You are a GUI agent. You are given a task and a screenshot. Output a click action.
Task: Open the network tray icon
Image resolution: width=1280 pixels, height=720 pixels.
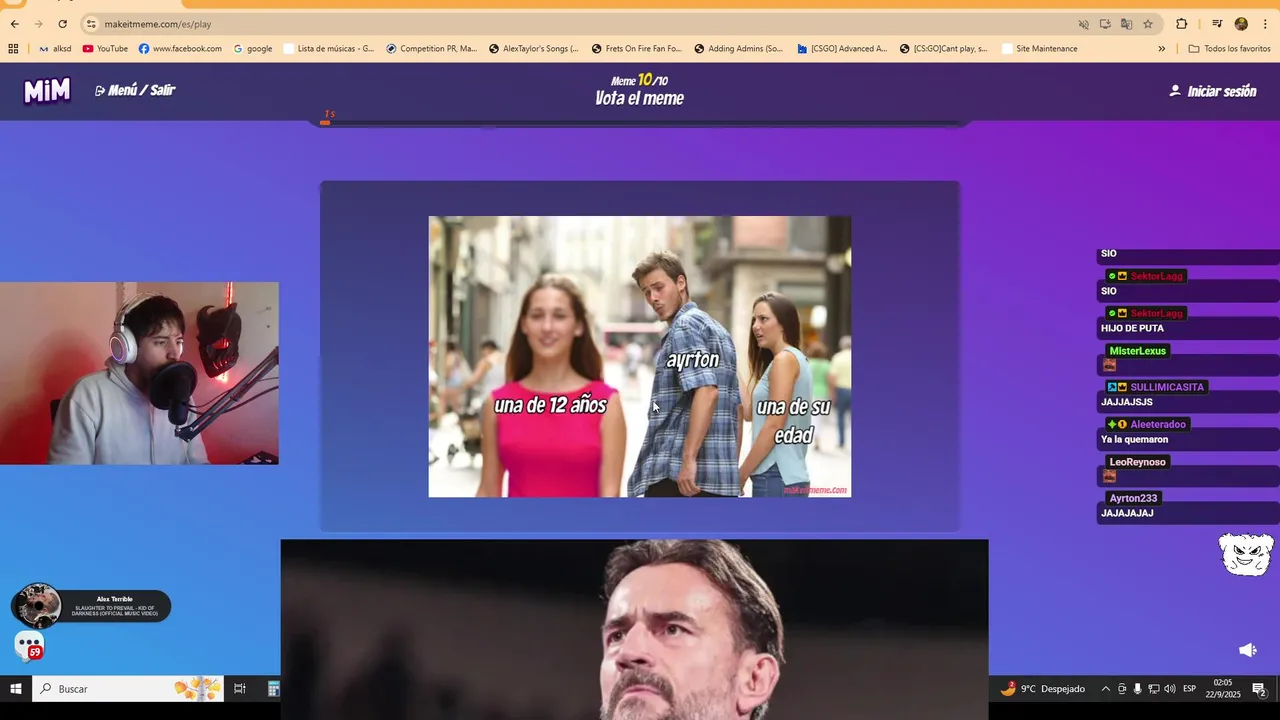1154,689
